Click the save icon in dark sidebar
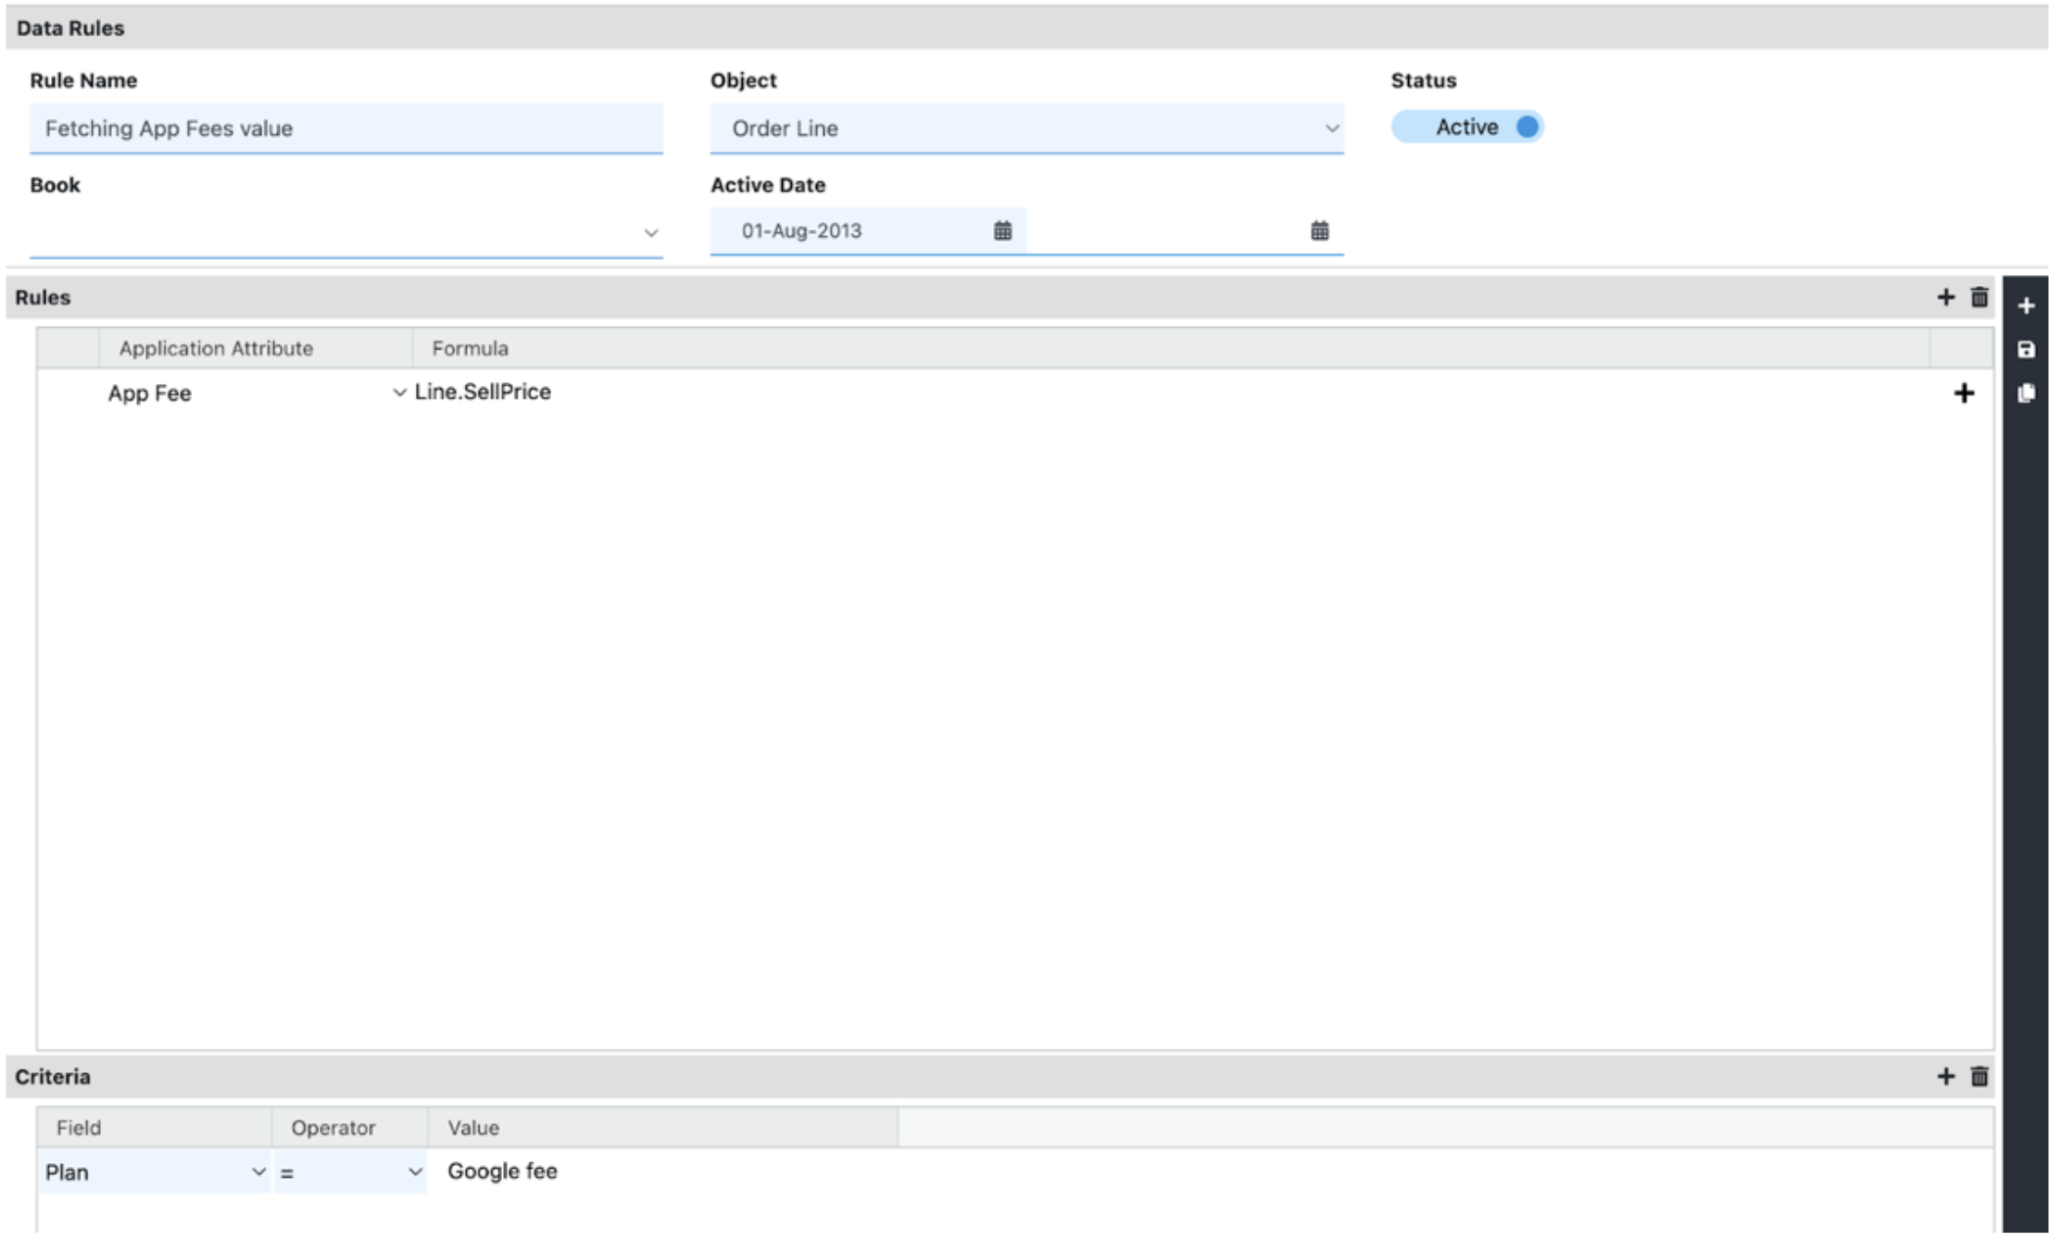2052x1234 pixels. pos(2026,350)
